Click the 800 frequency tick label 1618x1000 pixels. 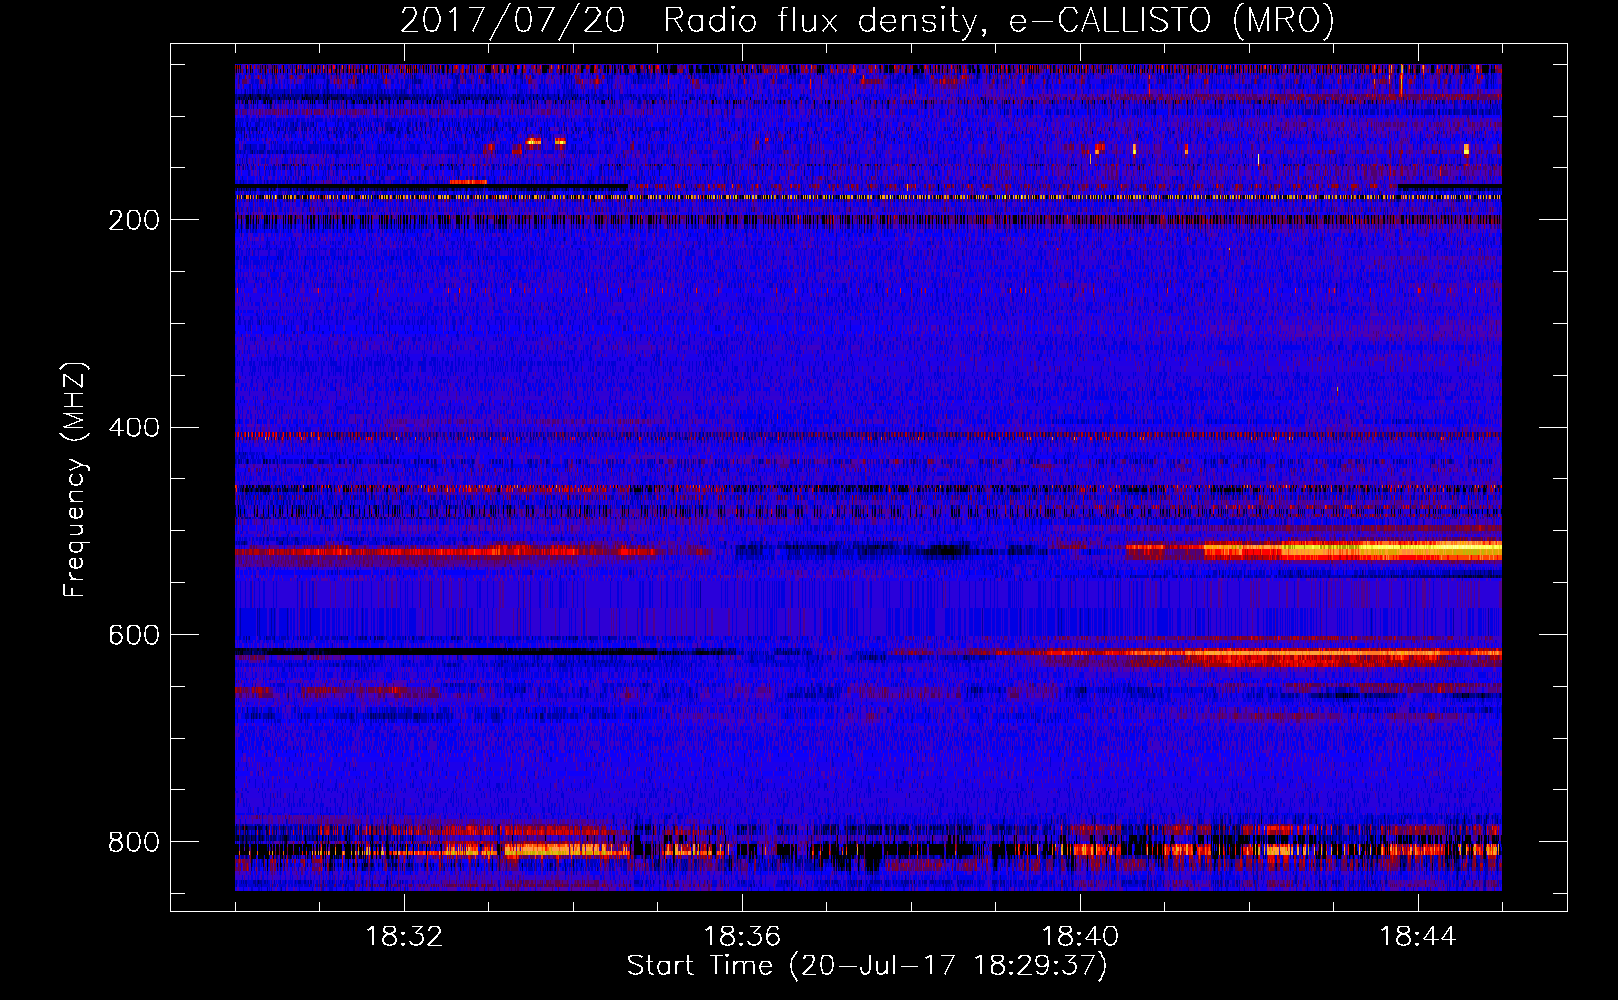pyautogui.click(x=134, y=842)
